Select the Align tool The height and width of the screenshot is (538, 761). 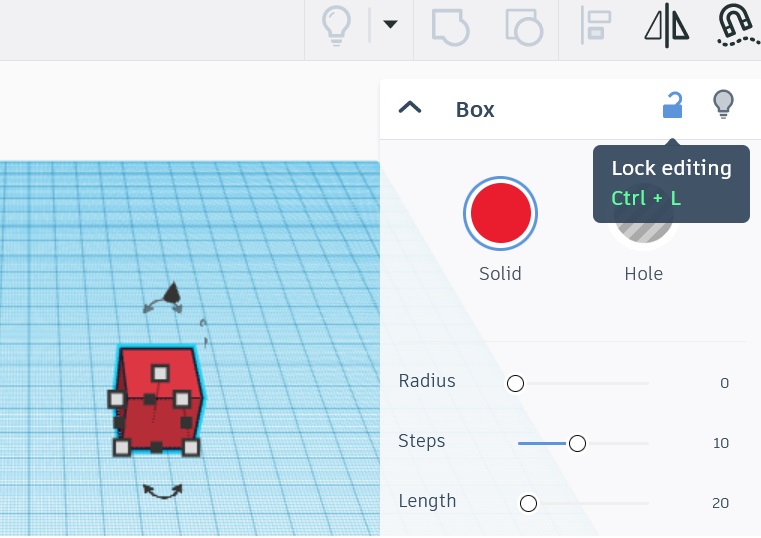click(x=596, y=25)
